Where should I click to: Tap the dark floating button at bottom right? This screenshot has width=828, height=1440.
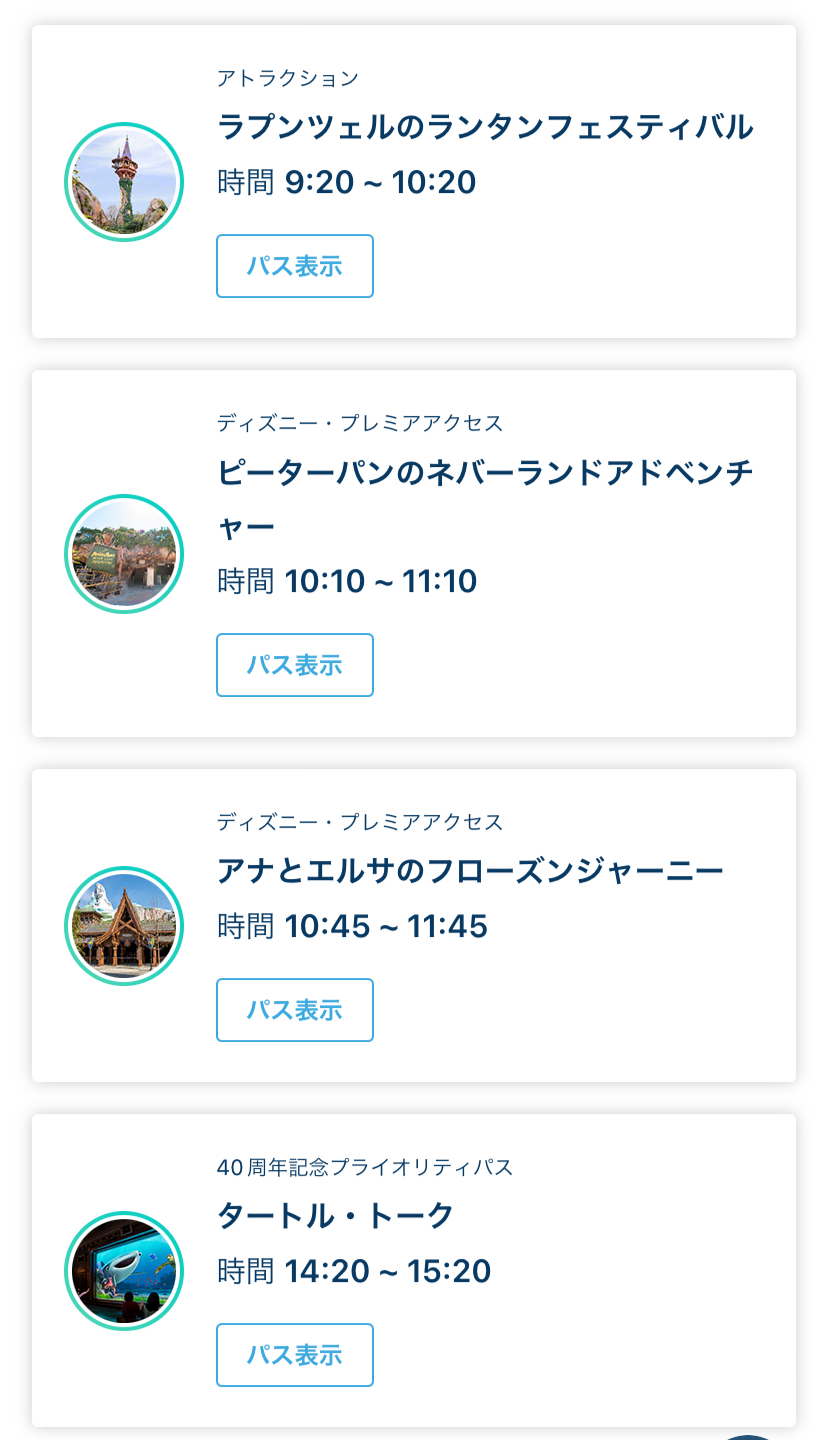[x=748, y=1436]
